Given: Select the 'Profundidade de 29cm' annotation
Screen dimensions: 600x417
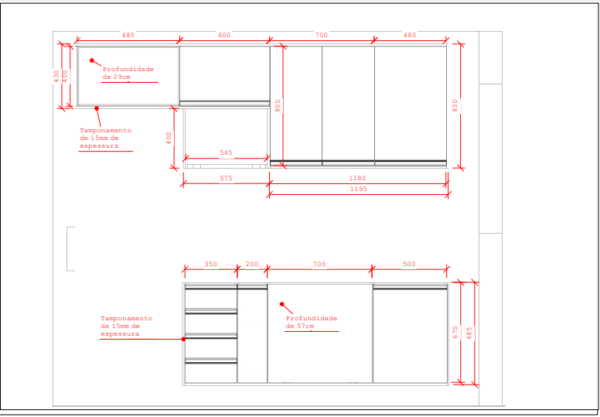Looking at the screenshot, I should point(127,73).
